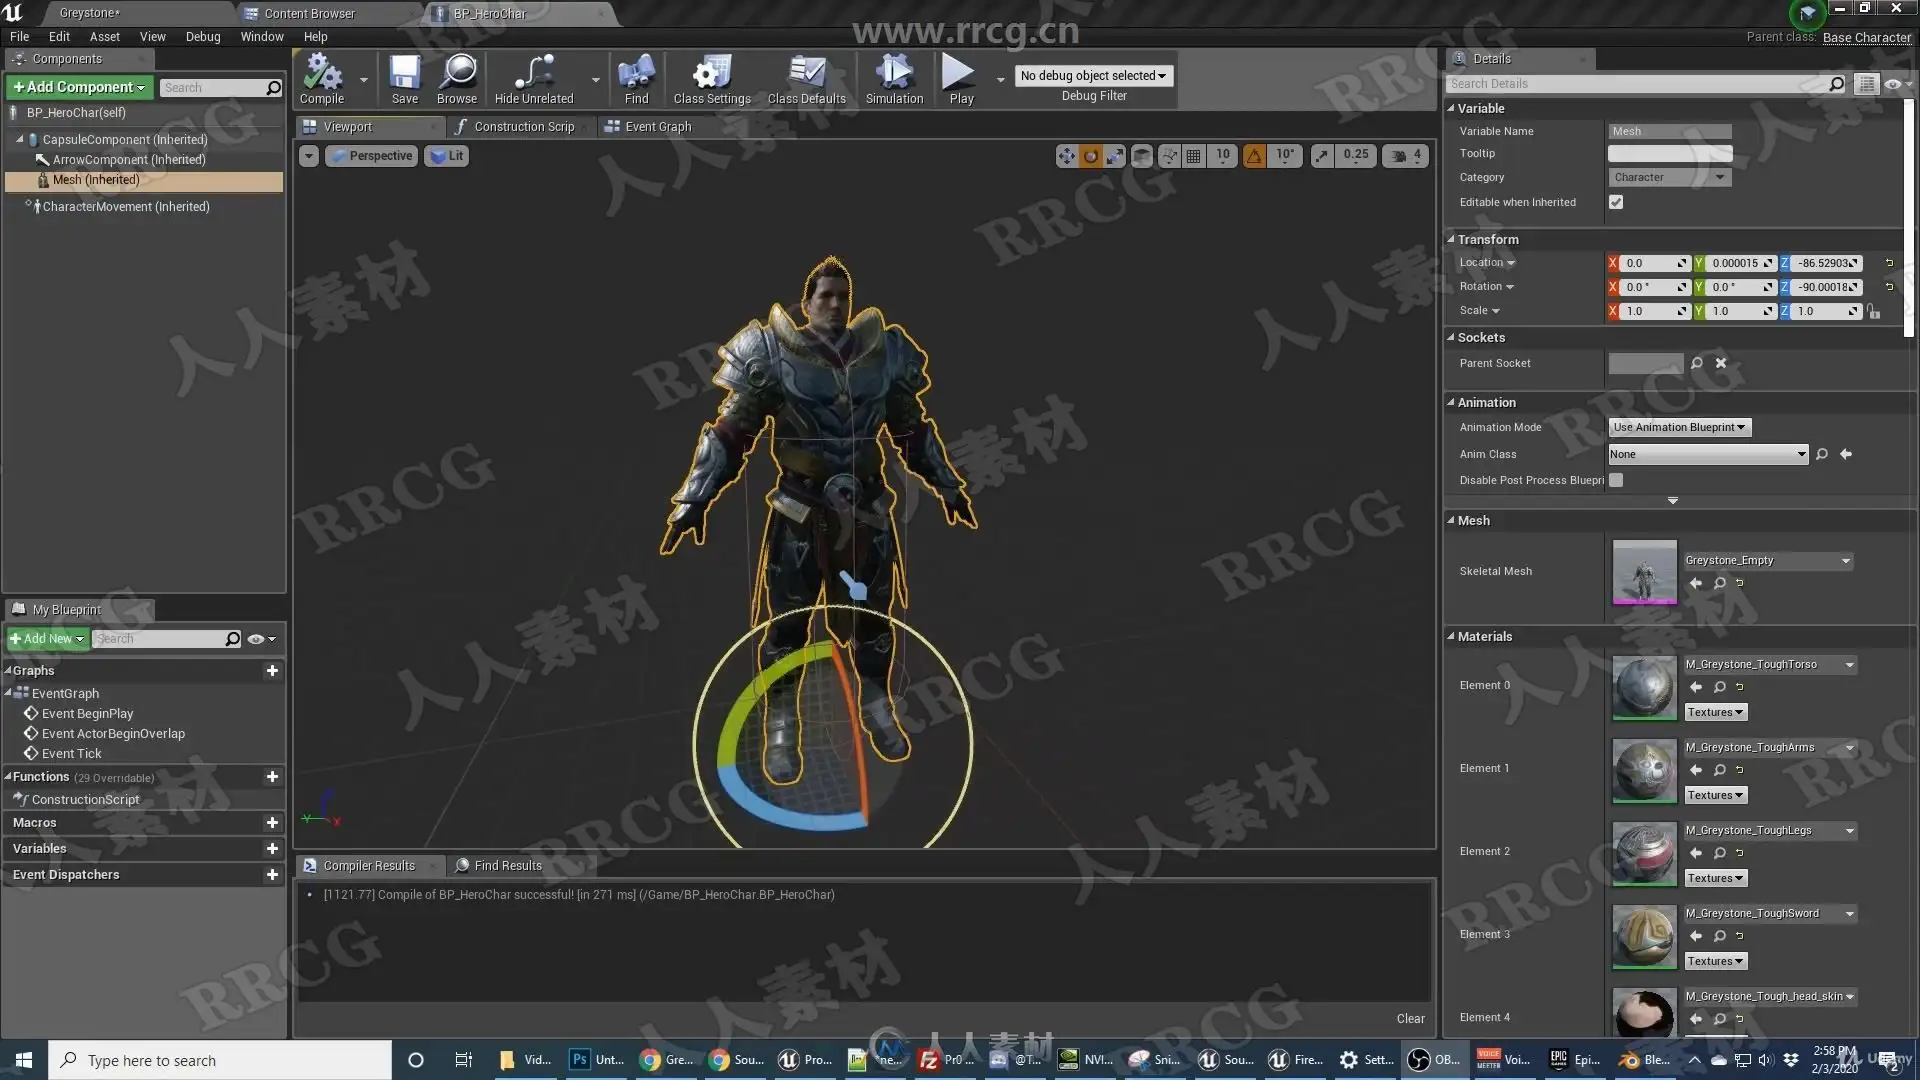Viewport: 1920px width, 1080px height.
Task: Click the Greystone_Empty skeletal mesh thumbnail
Action: 1644,572
